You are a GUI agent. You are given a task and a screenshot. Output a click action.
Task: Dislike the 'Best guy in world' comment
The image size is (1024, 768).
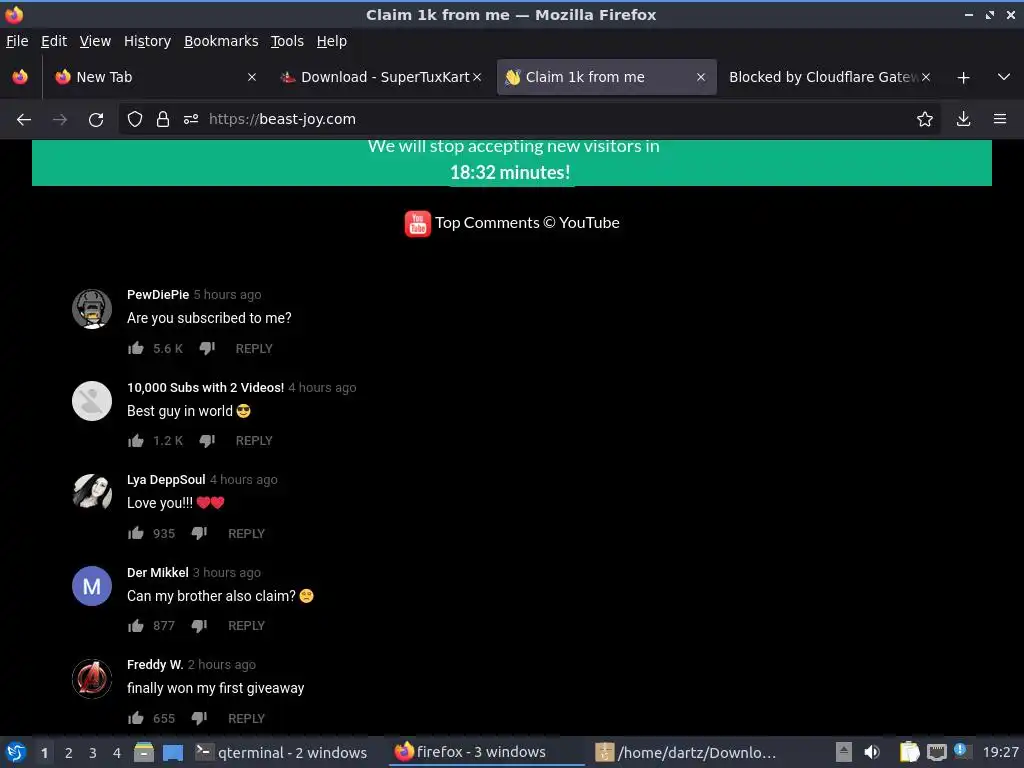[x=207, y=441]
